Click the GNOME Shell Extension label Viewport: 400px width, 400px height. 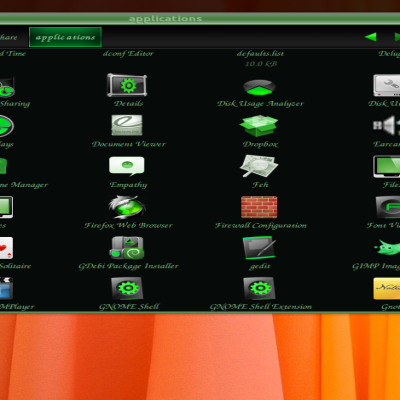261,307
